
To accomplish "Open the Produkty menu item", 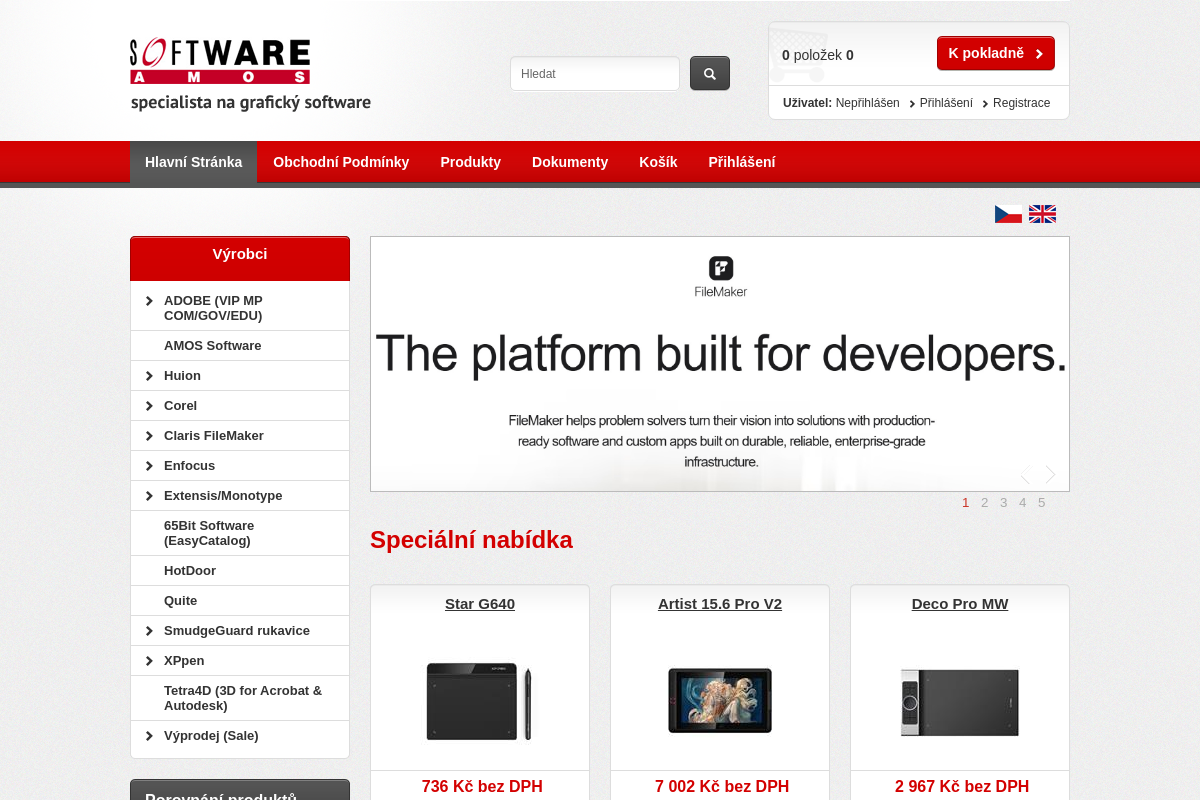I will point(470,162).
